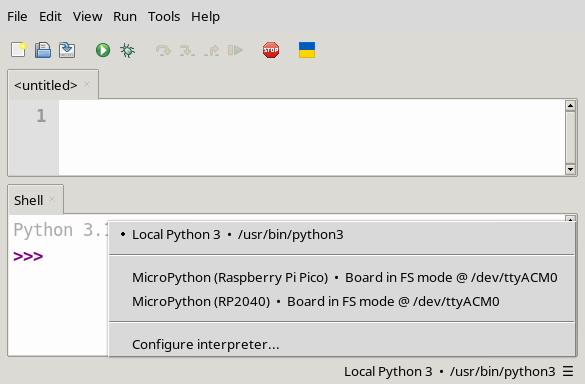The image size is (585, 384).
Task: Click editor scrollbar up arrow
Action: coord(570,106)
